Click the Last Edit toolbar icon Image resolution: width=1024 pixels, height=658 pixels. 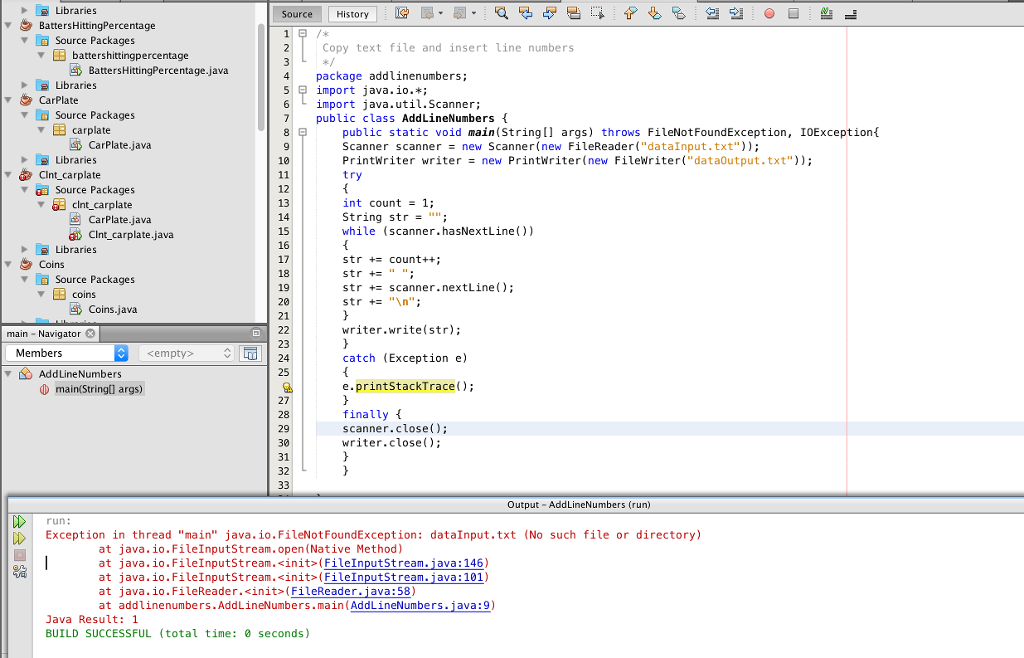point(403,14)
